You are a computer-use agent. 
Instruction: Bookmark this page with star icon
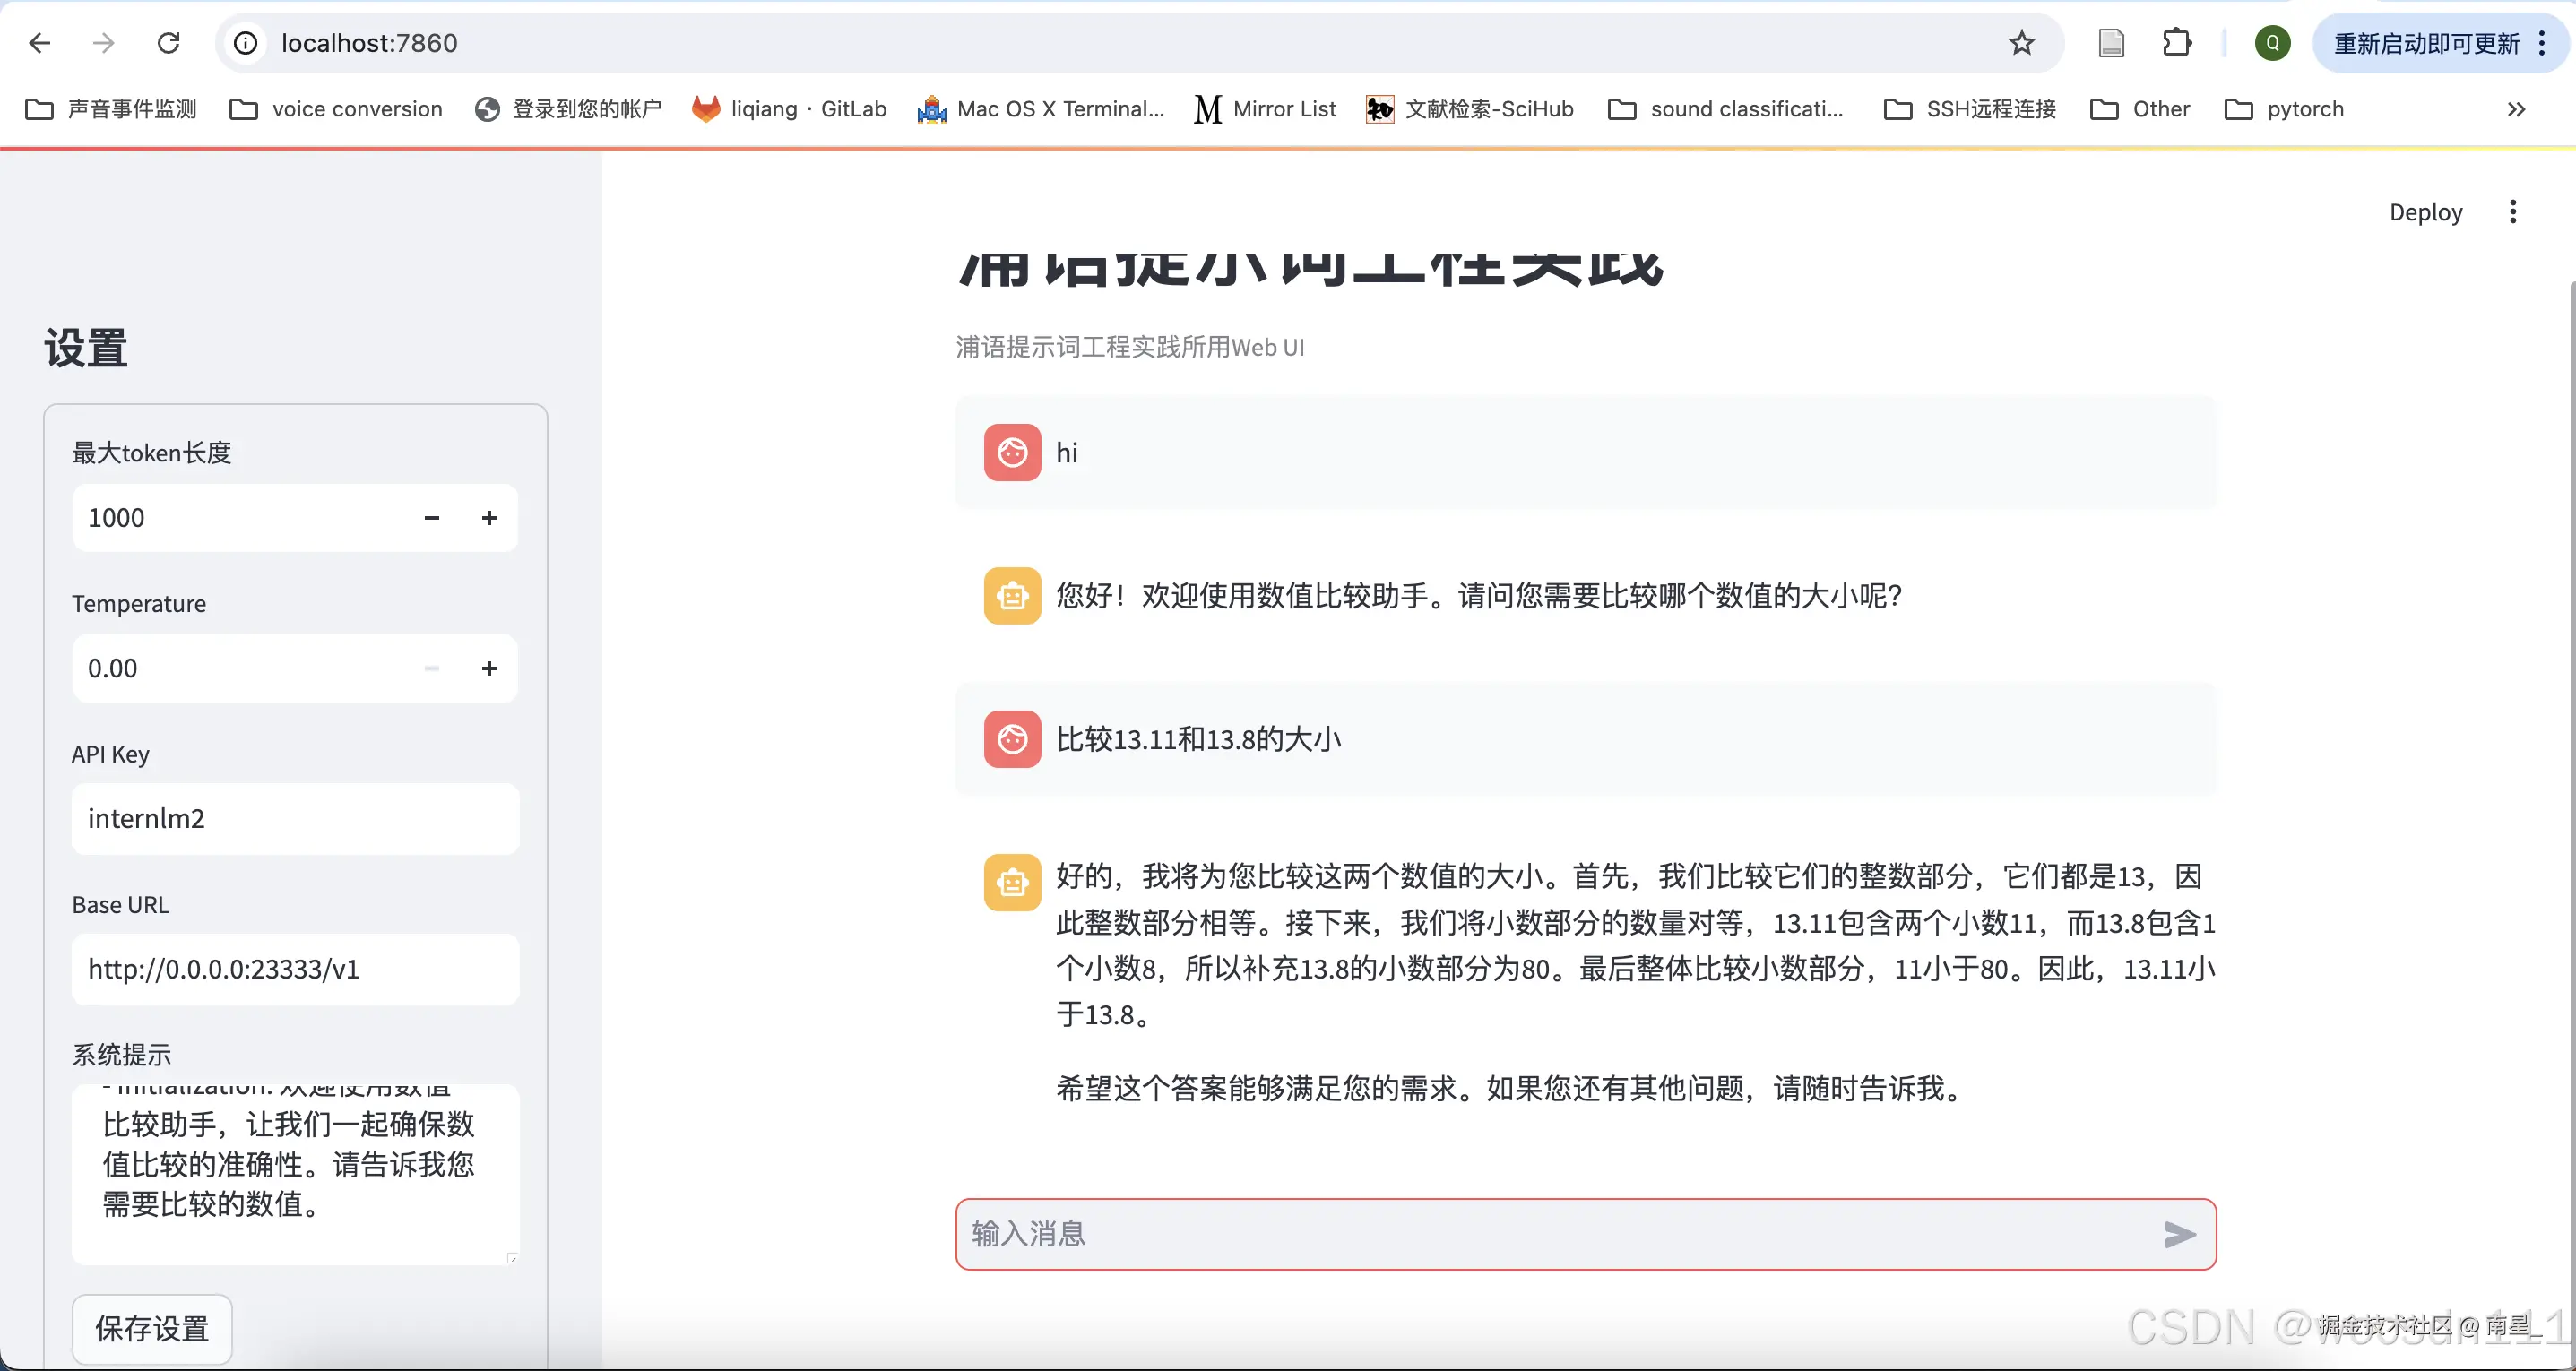pyautogui.click(x=2021, y=43)
